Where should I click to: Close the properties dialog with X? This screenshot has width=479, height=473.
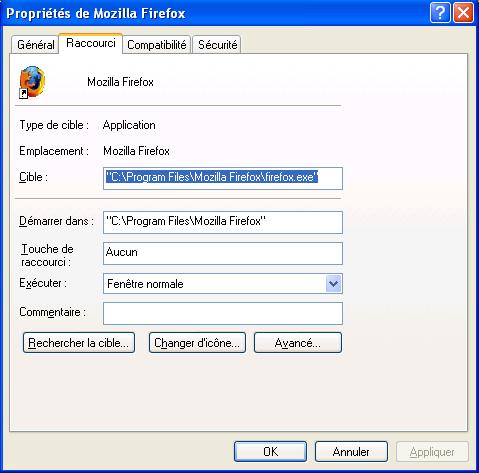[x=463, y=13]
